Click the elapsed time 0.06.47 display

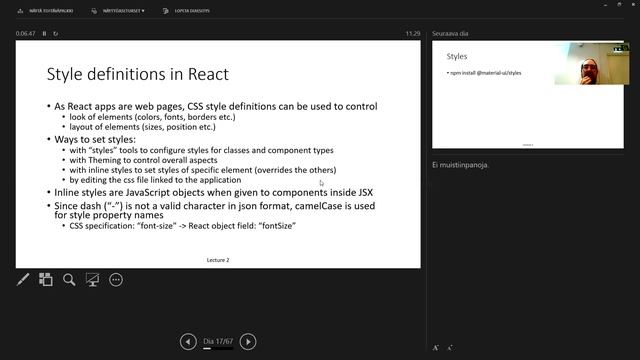pos(25,33)
